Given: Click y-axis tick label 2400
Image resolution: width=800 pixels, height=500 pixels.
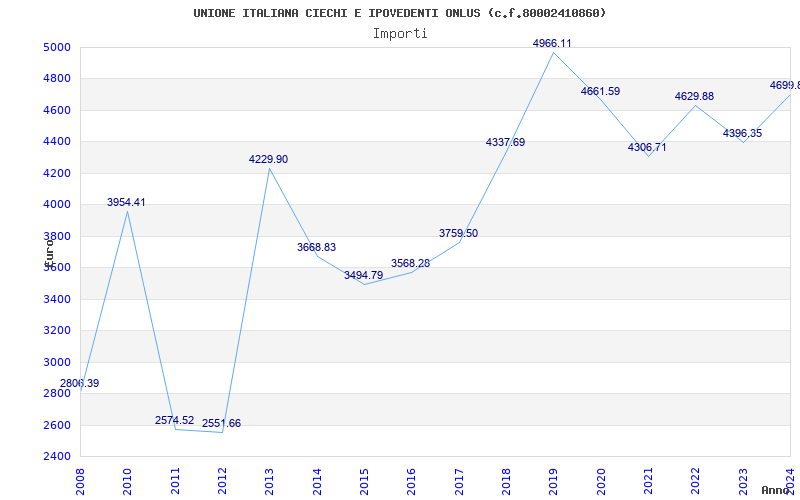Looking at the screenshot, I should (57, 456).
